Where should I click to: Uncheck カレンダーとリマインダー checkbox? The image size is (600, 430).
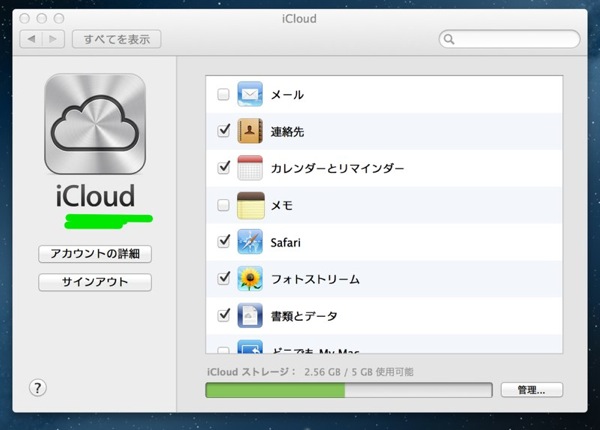[223, 168]
